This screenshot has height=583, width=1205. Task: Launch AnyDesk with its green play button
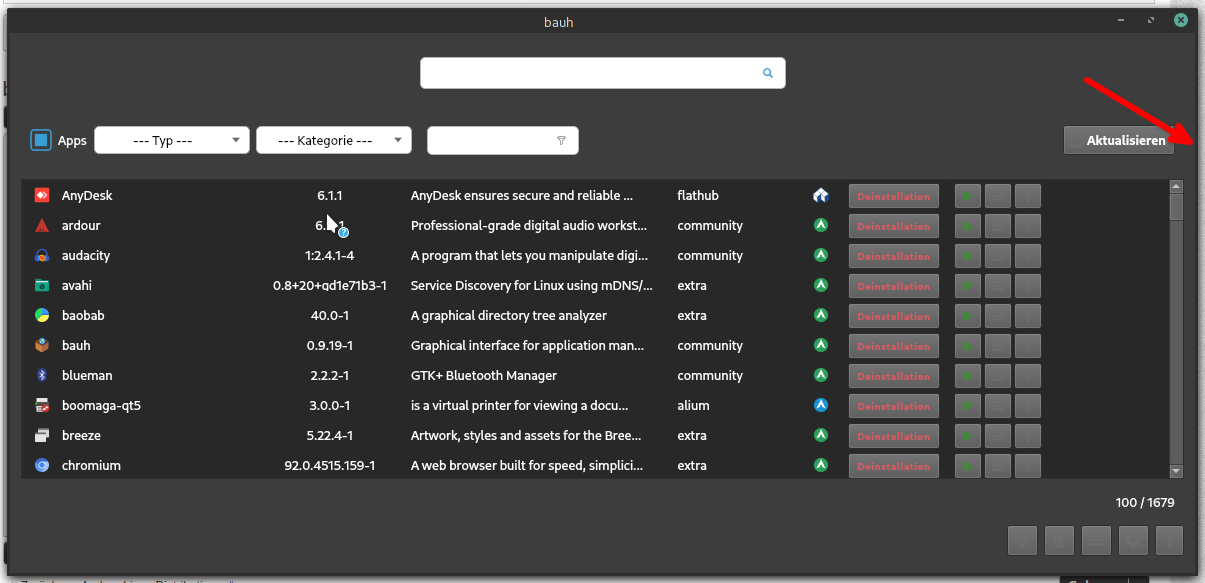(x=968, y=196)
